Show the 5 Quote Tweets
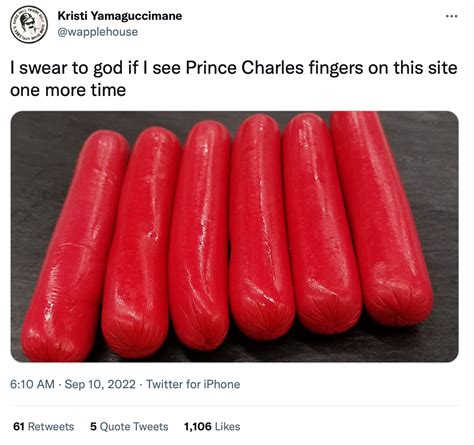Screen dimensions: 474x445 [x=129, y=426]
